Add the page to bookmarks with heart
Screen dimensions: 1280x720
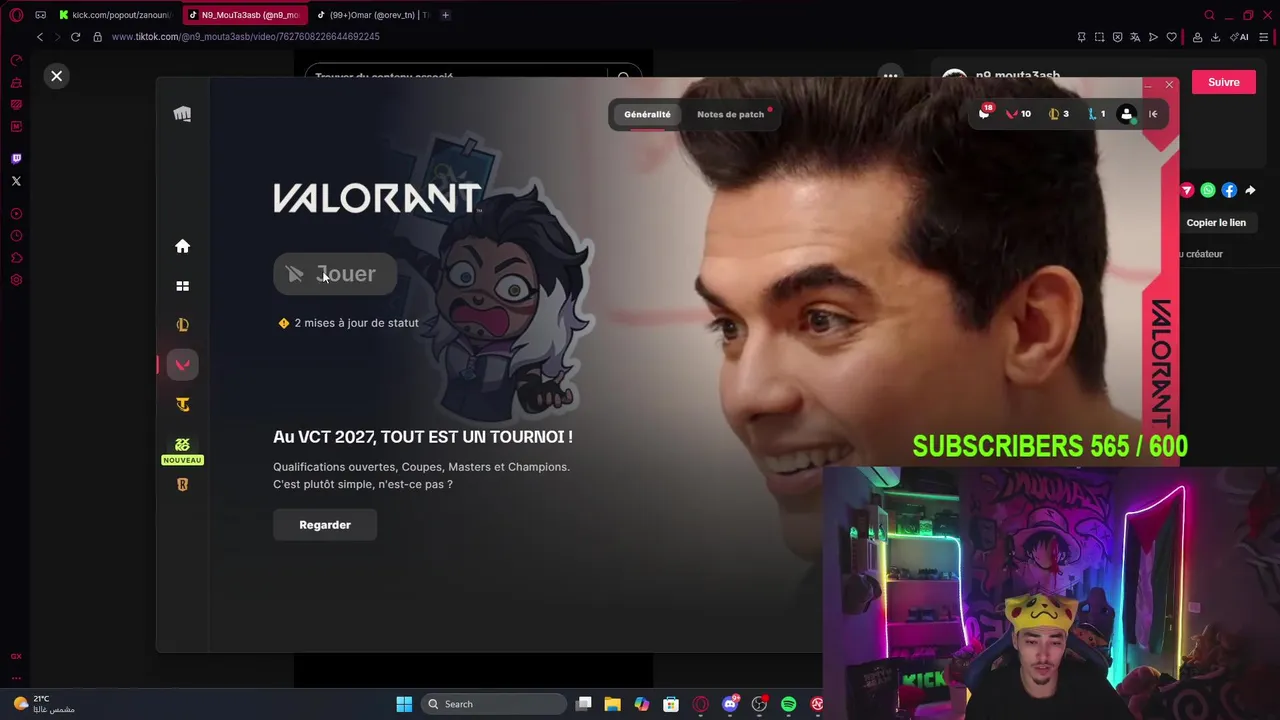point(1171,37)
